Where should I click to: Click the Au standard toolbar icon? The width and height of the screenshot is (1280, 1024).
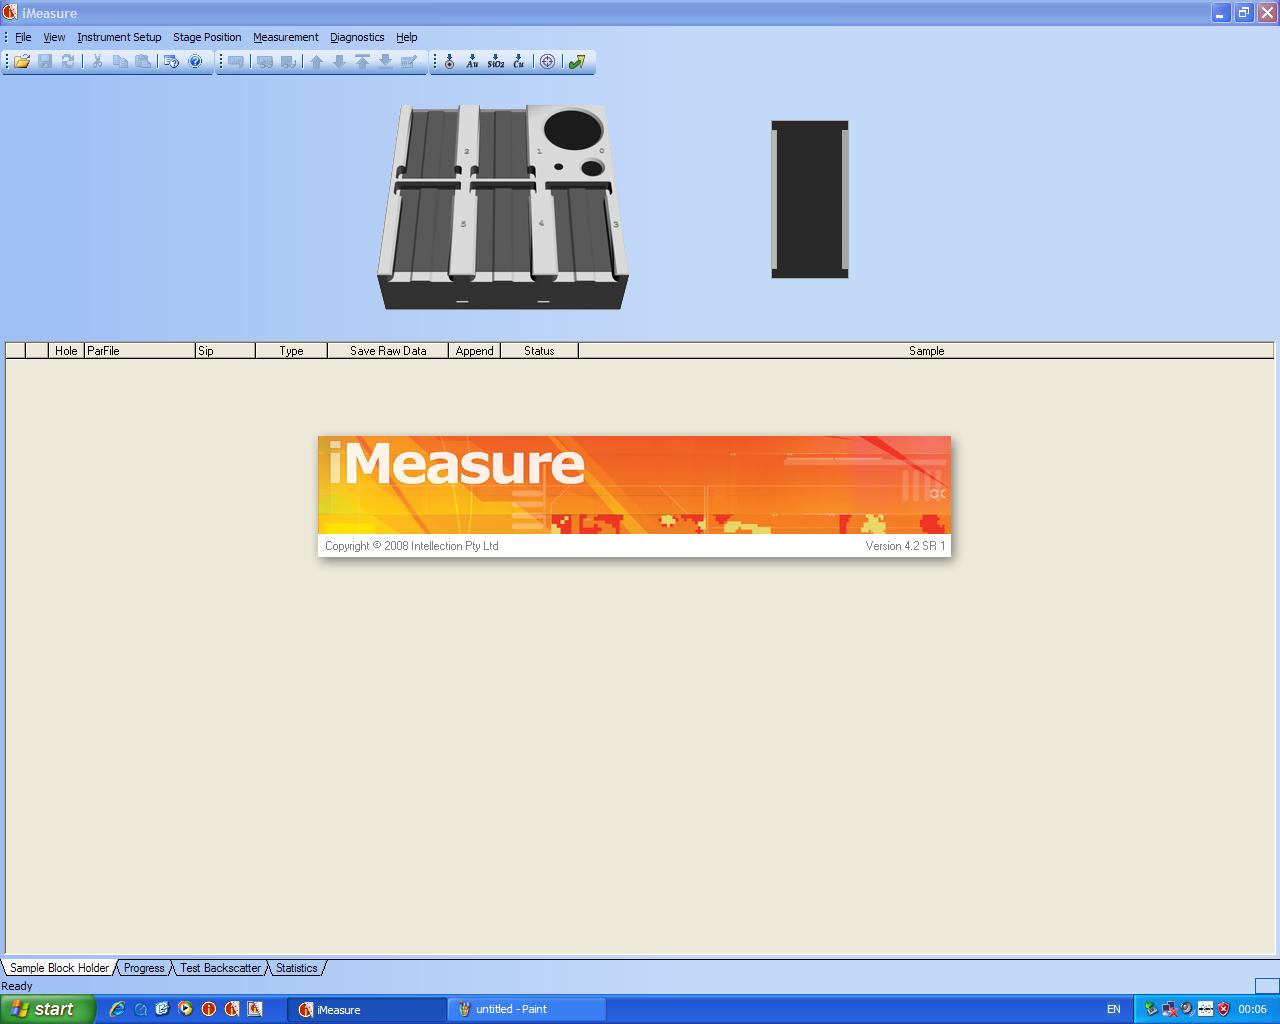[x=473, y=62]
